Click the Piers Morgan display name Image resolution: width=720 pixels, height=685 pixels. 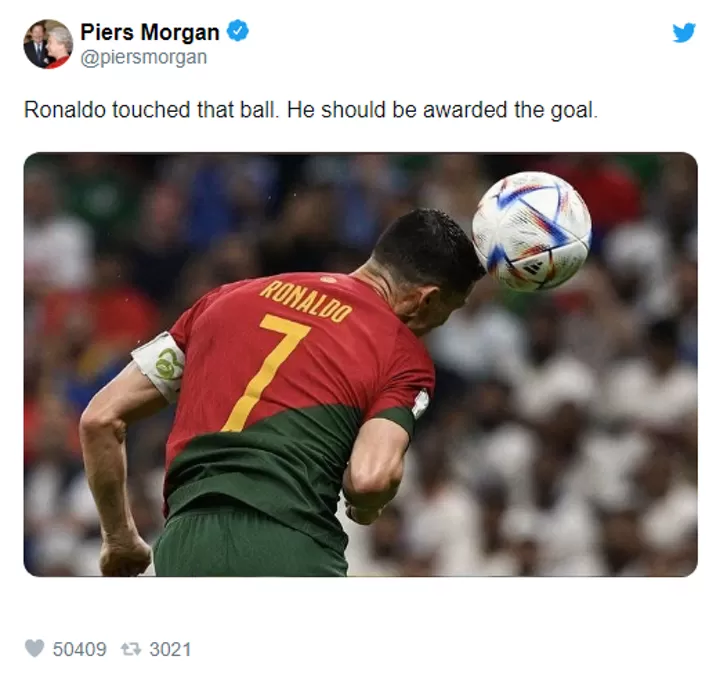150,32
